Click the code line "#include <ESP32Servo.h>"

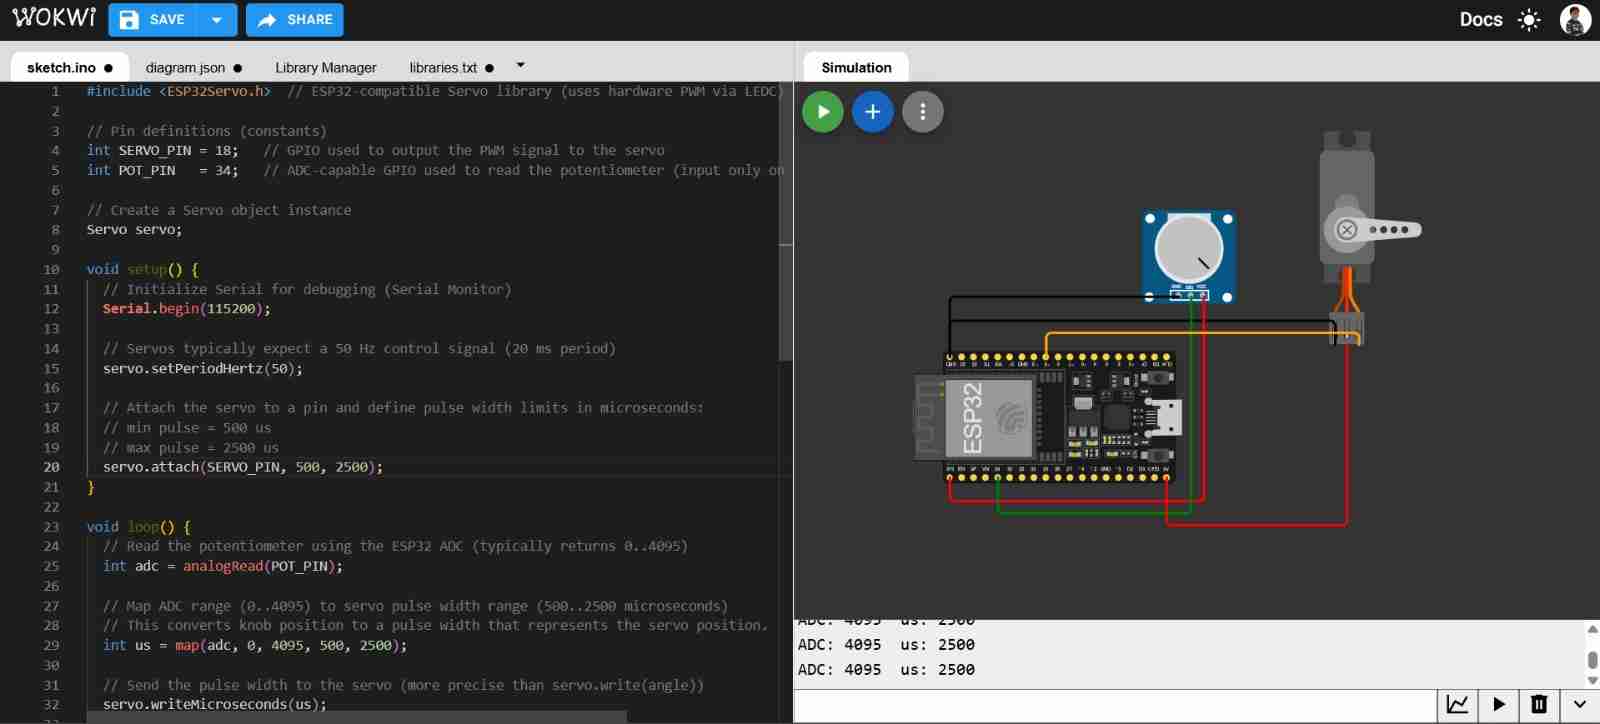coord(178,91)
